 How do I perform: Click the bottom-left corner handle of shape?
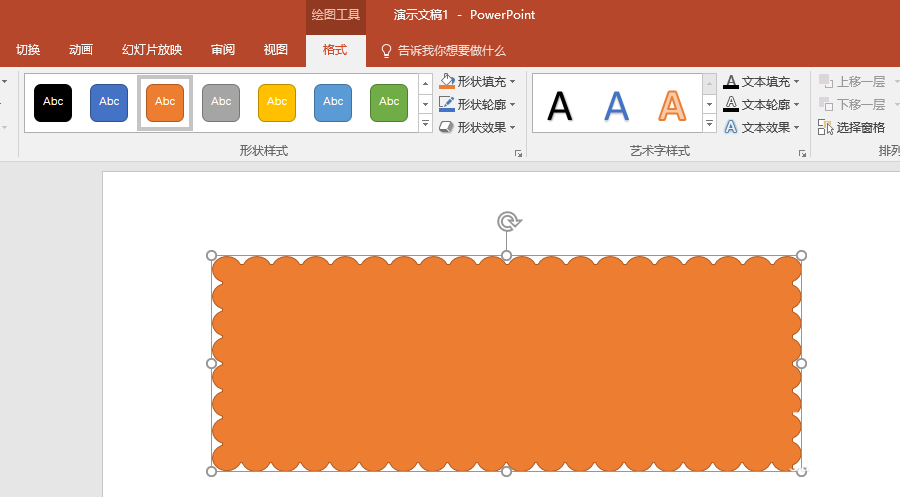click(211, 471)
